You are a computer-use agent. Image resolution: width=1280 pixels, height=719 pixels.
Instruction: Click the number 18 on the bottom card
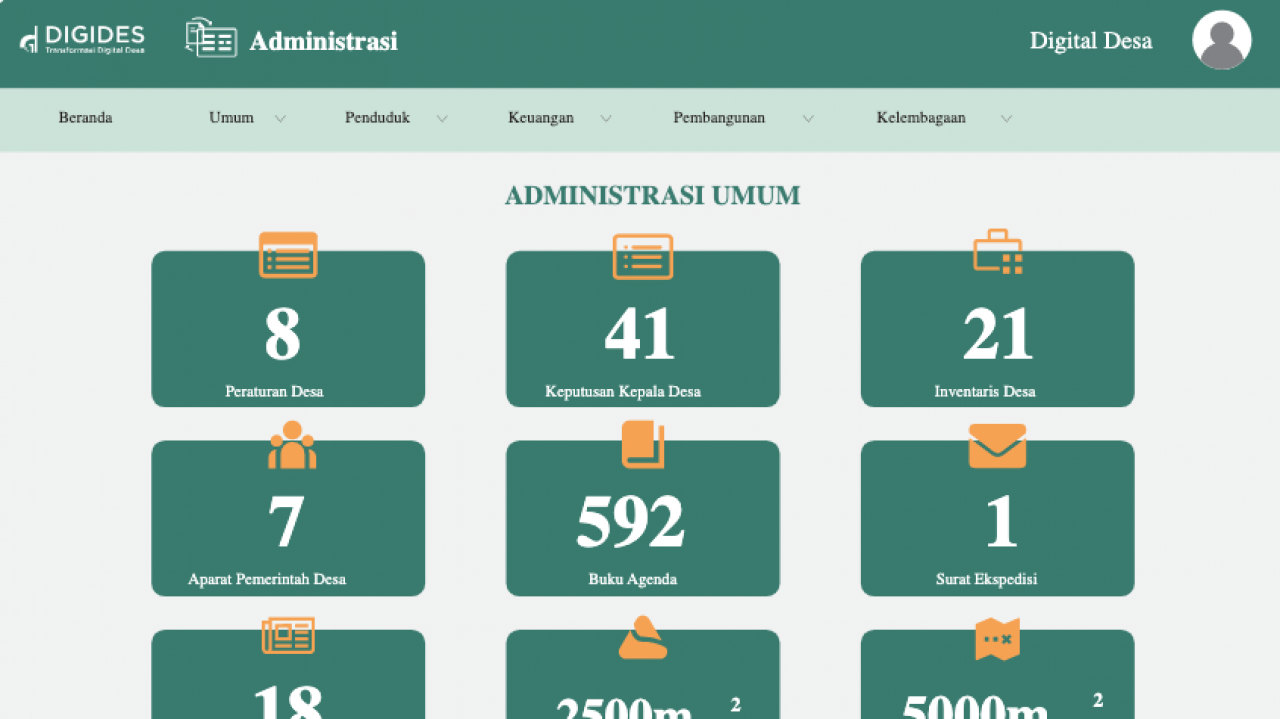[x=286, y=703]
